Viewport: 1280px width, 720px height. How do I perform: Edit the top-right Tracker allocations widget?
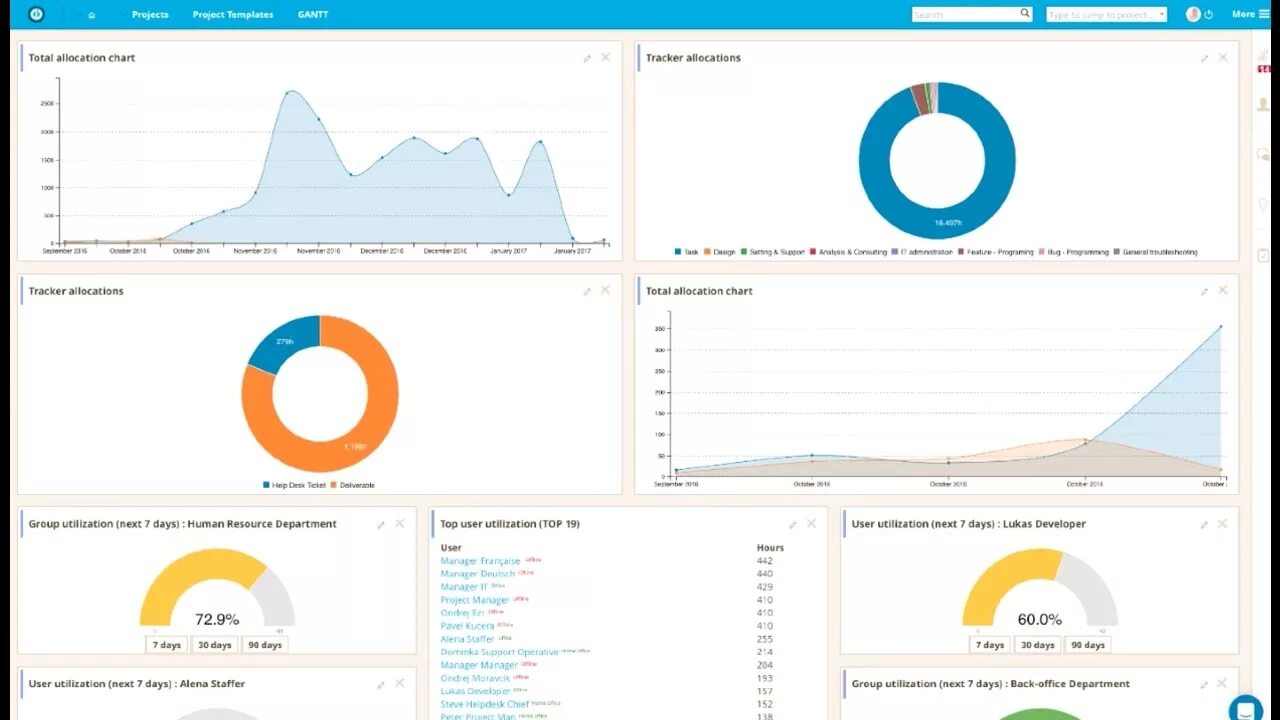(1204, 58)
